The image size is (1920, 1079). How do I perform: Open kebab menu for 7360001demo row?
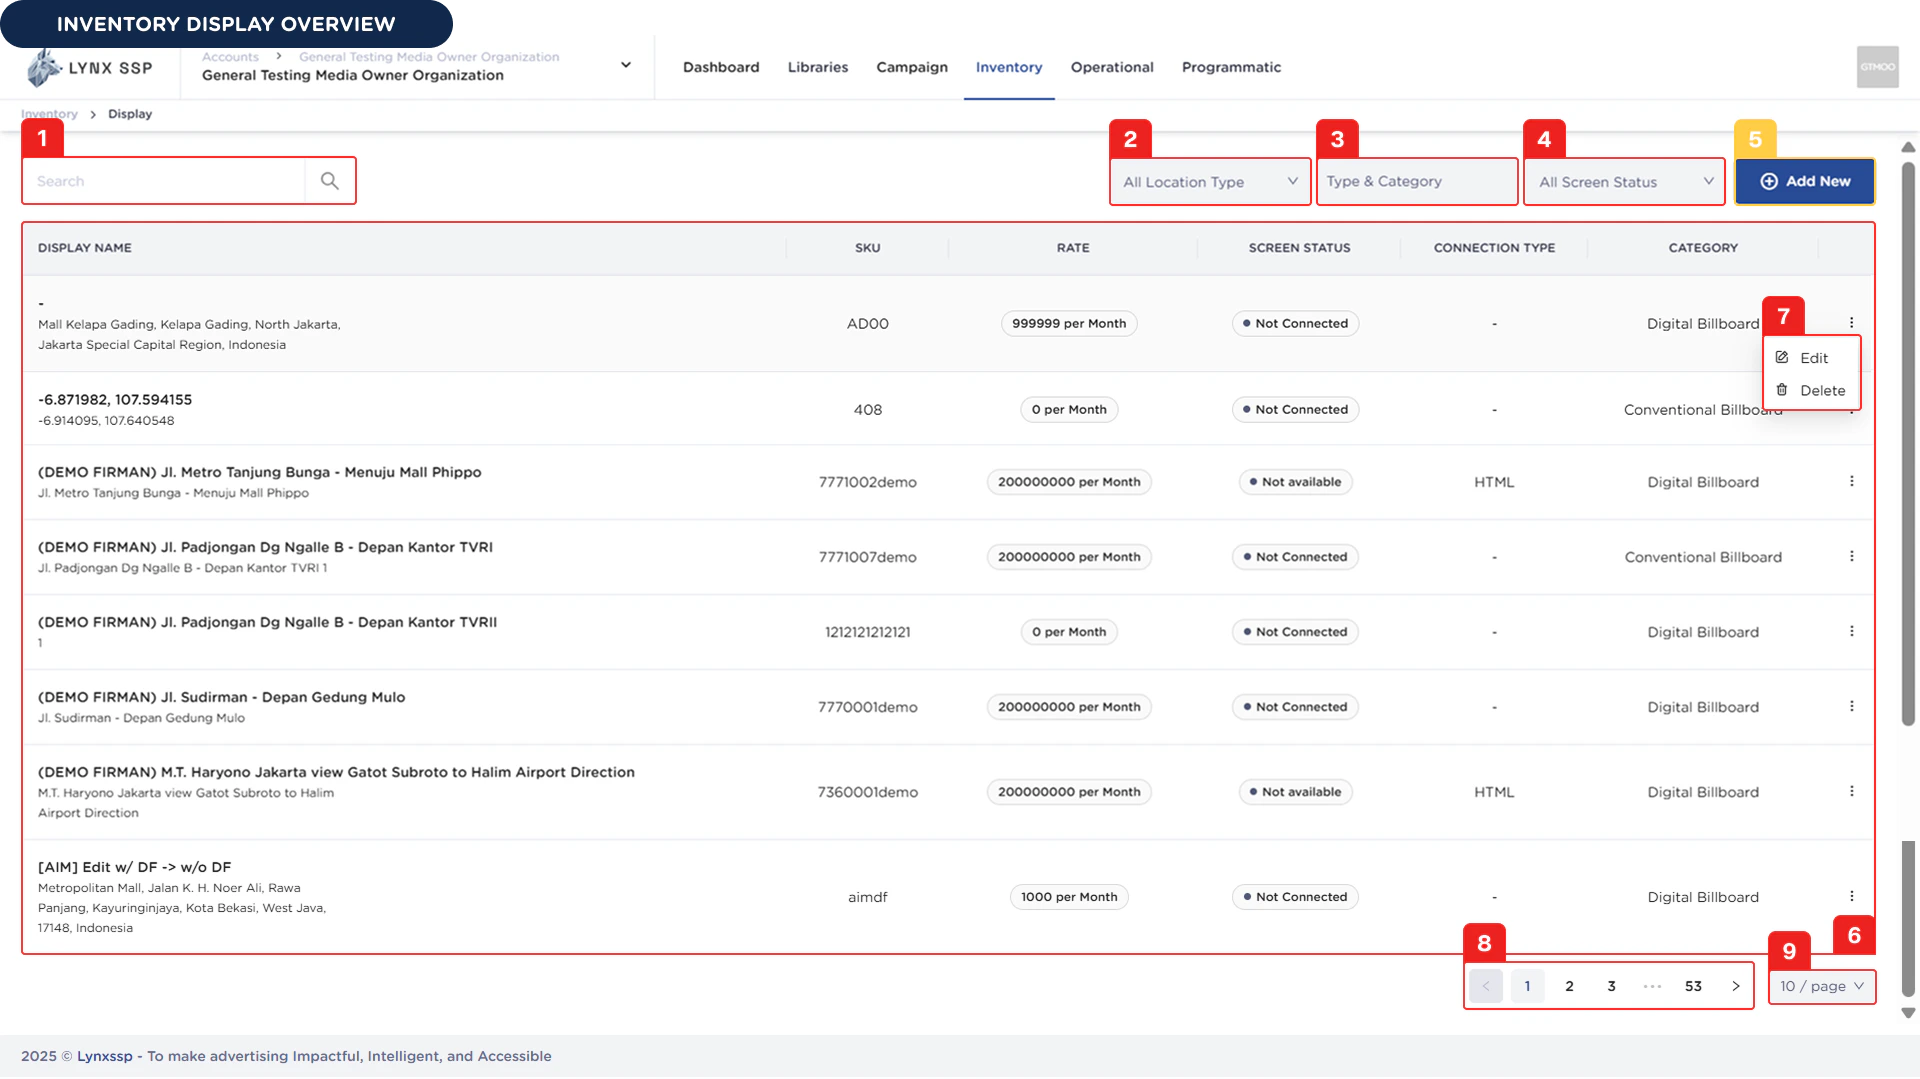(x=1851, y=791)
